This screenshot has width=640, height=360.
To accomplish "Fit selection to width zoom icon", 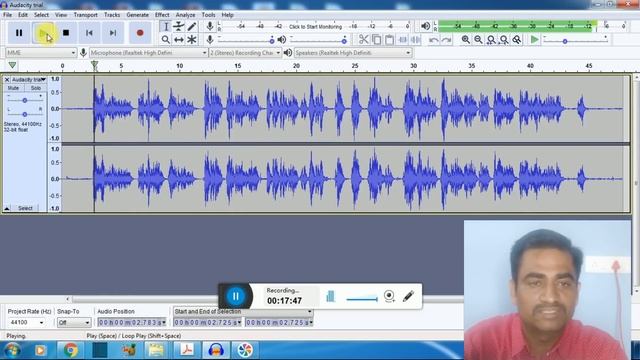I will (491, 40).
